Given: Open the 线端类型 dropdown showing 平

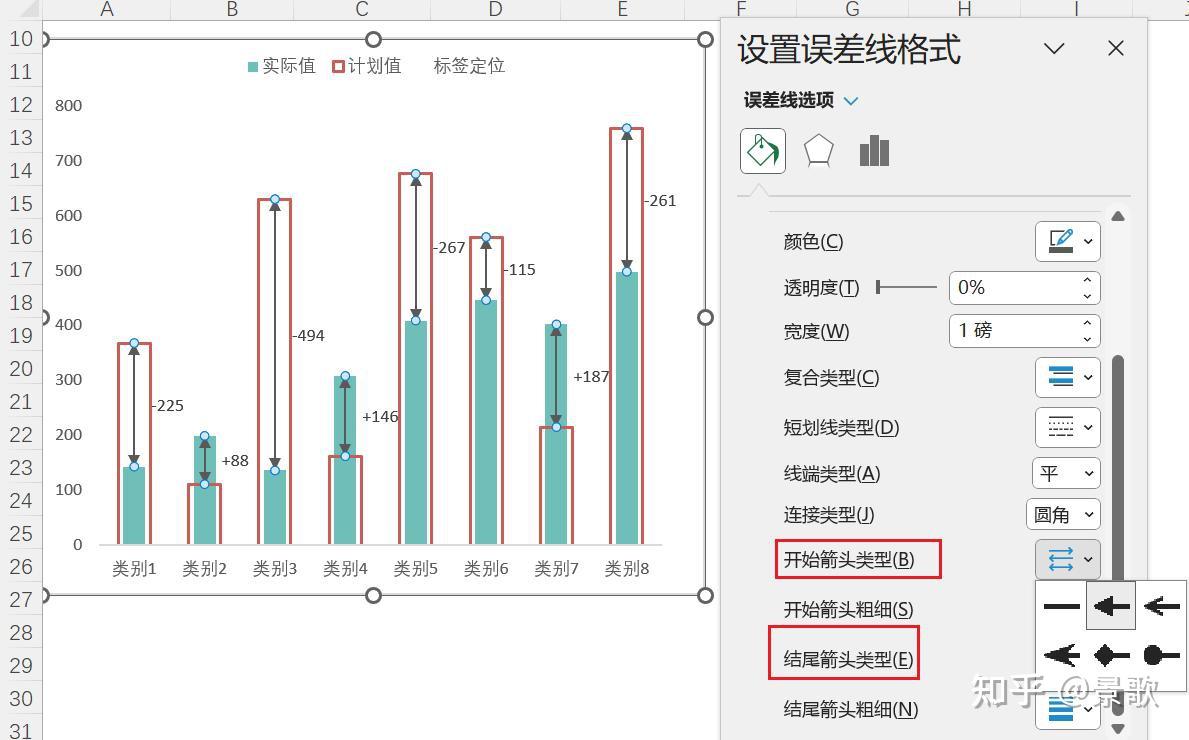Looking at the screenshot, I should [x=1063, y=473].
